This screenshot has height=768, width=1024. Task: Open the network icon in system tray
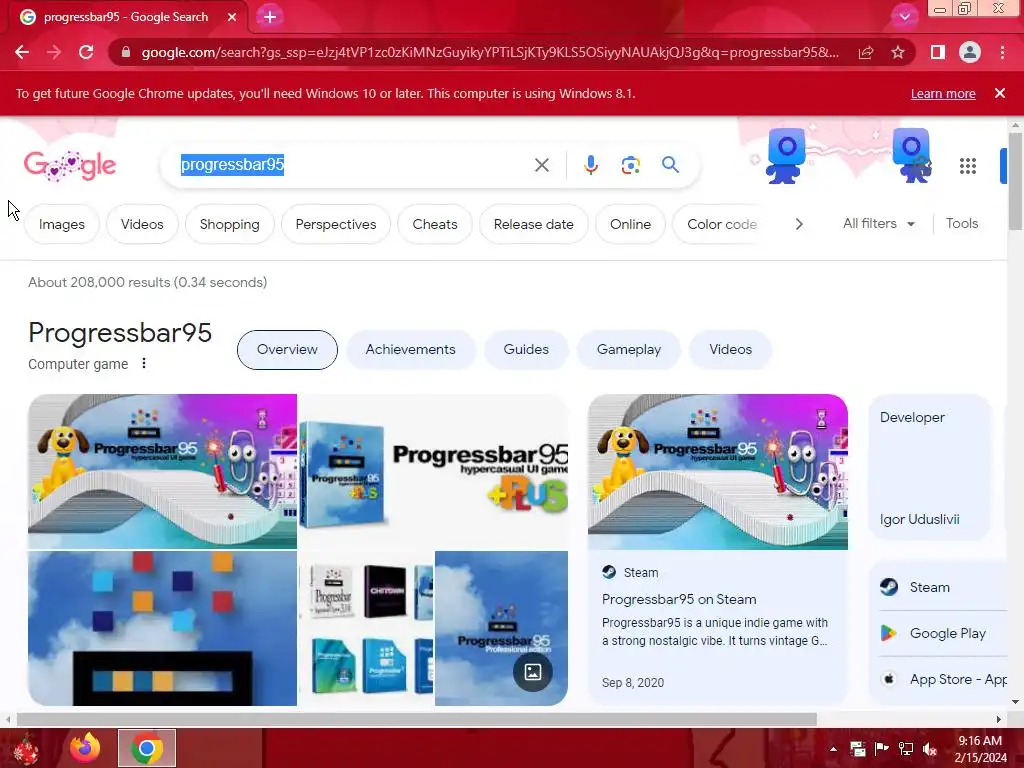click(x=906, y=749)
